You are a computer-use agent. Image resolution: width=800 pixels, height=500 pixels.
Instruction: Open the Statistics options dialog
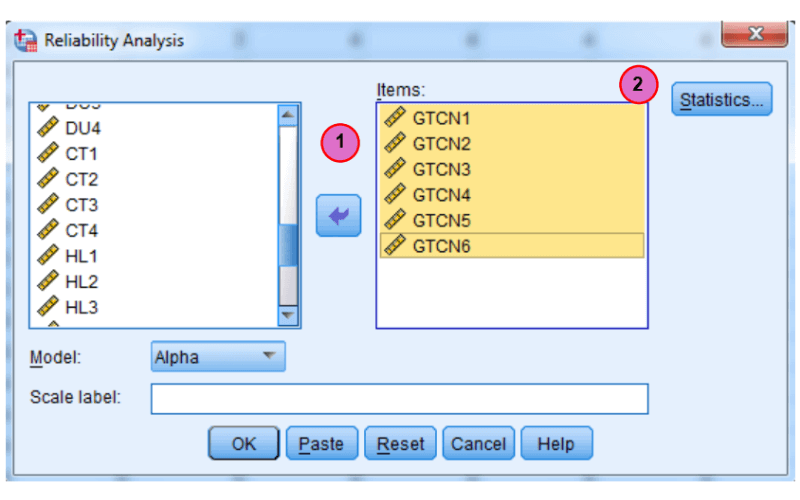(x=721, y=99)
